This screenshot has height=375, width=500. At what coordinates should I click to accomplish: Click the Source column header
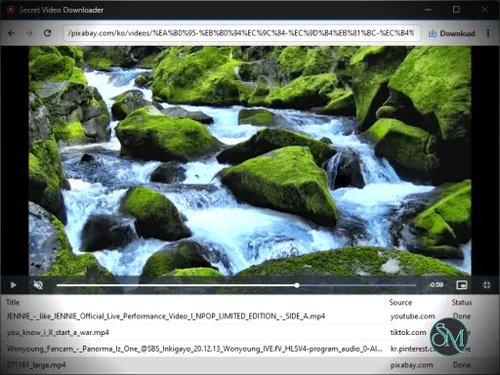pos(401,302)
